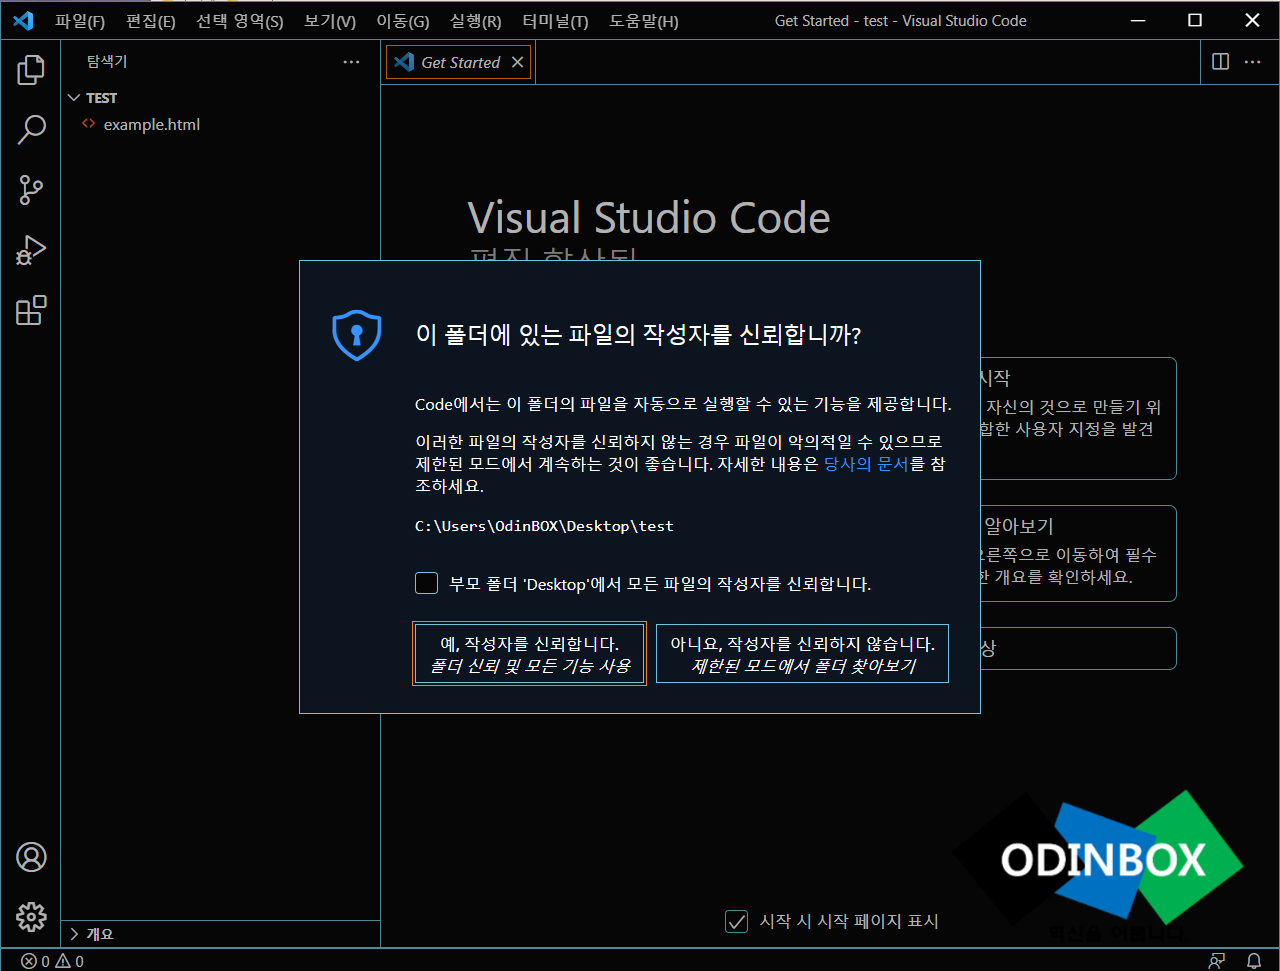Viewport: 1280px width, 971px height.
Task: Toggle show welcome page on startup checkbox
Action: [736, 921]
